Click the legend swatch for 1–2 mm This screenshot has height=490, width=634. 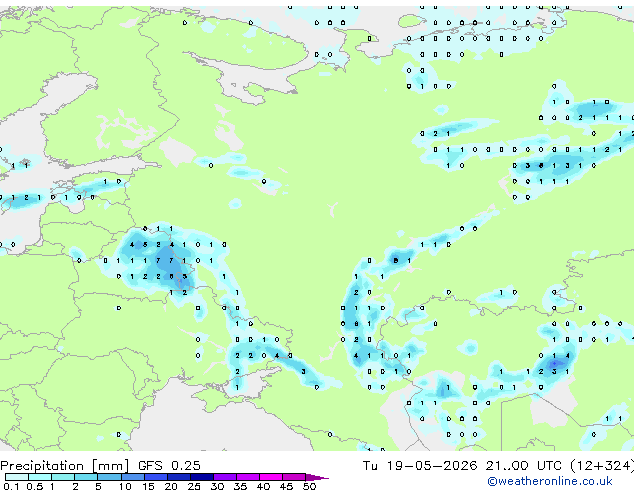pos(63,477)
